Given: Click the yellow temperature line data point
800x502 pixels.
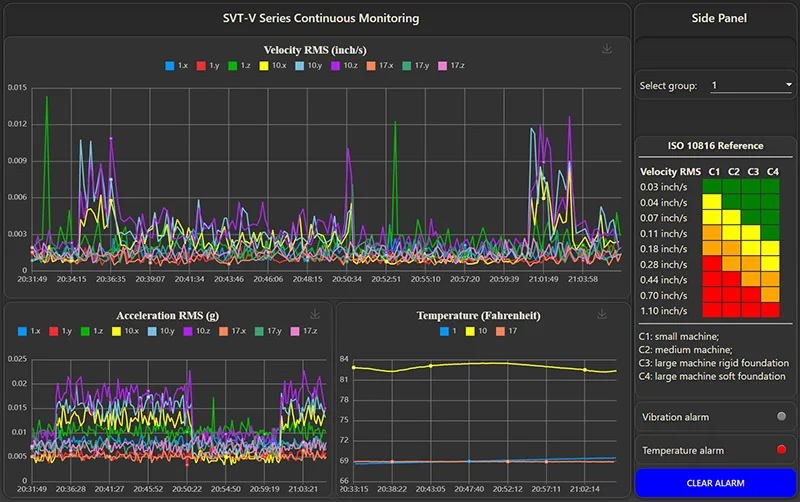Looking at the screenshot, I should tap(431, 366).
